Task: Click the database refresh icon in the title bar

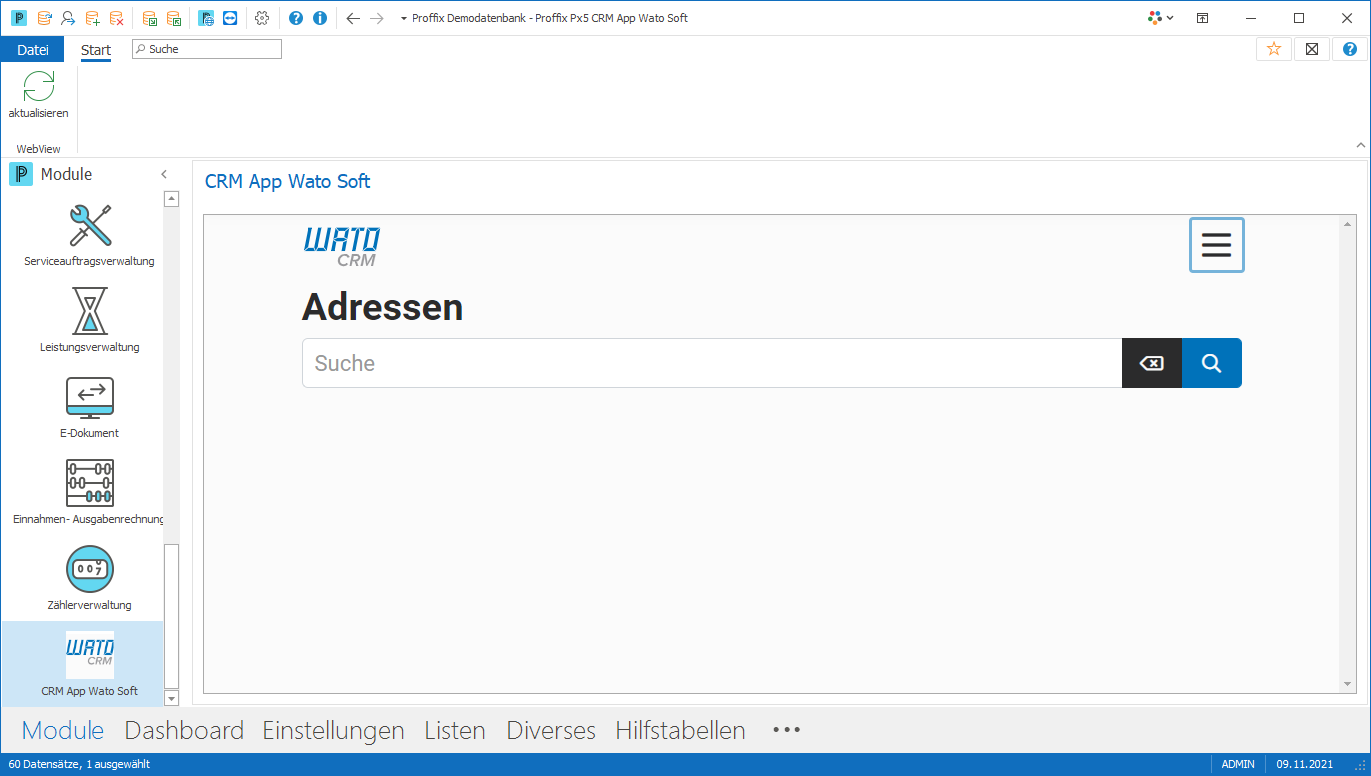Action: pyautogui.click(x=44, y=18)
